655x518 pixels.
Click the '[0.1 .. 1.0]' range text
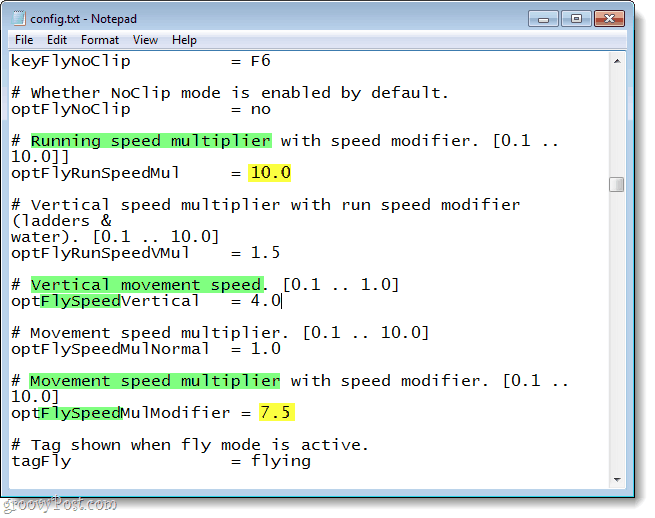tap(341, 285)
